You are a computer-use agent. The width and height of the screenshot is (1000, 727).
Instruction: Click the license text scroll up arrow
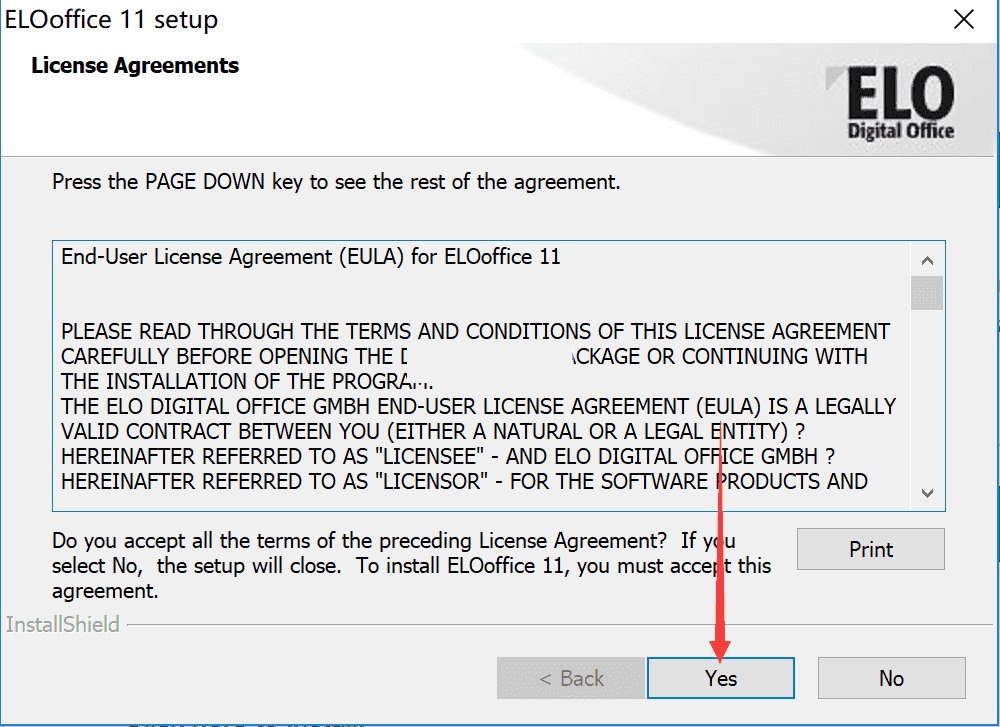pyautogui.click(x=927, y=261)
